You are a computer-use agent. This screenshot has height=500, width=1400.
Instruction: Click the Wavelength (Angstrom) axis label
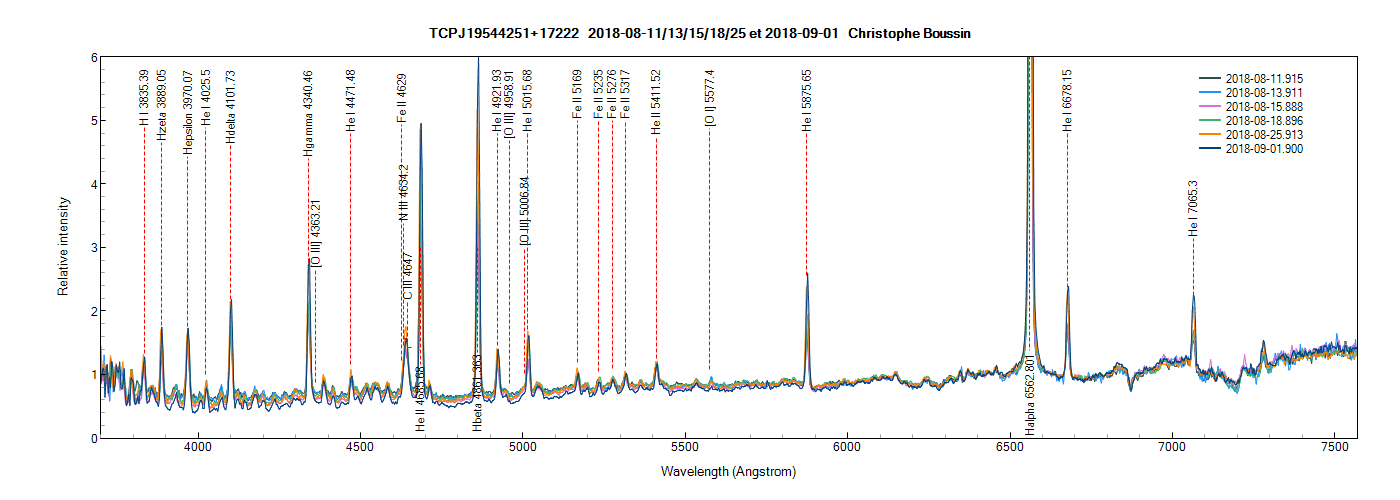729,470
